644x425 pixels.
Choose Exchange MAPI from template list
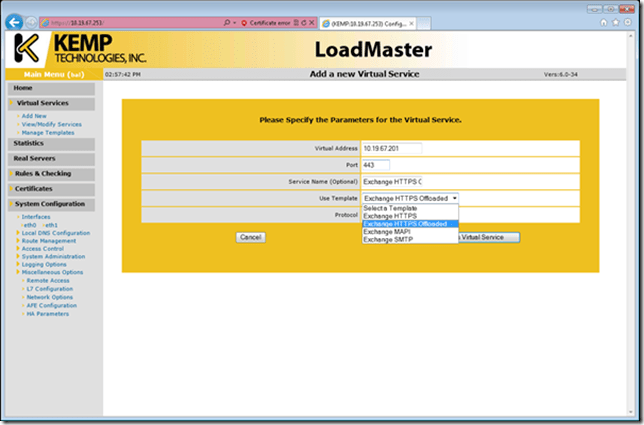386,232
